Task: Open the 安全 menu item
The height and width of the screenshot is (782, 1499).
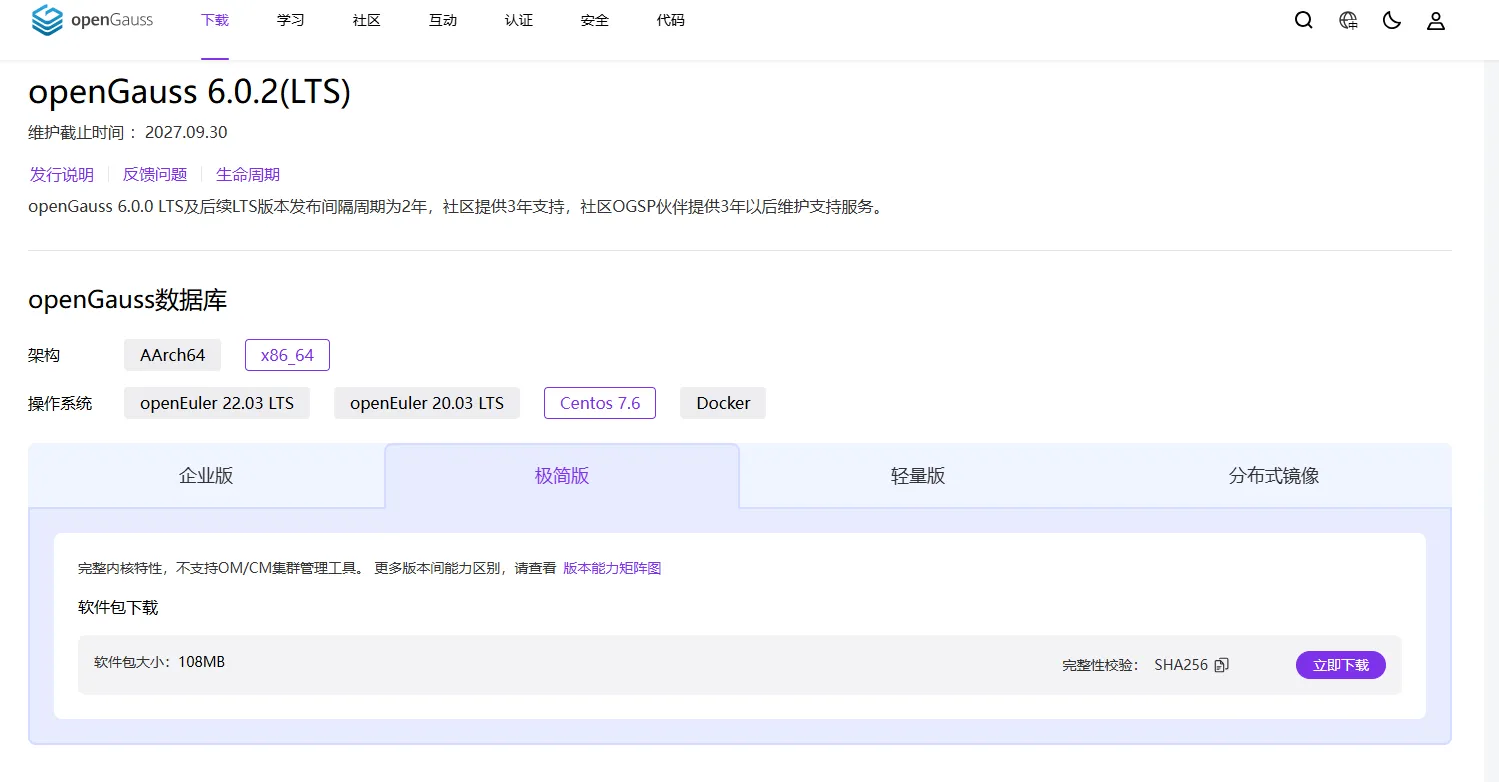Action: coord(594,19)
